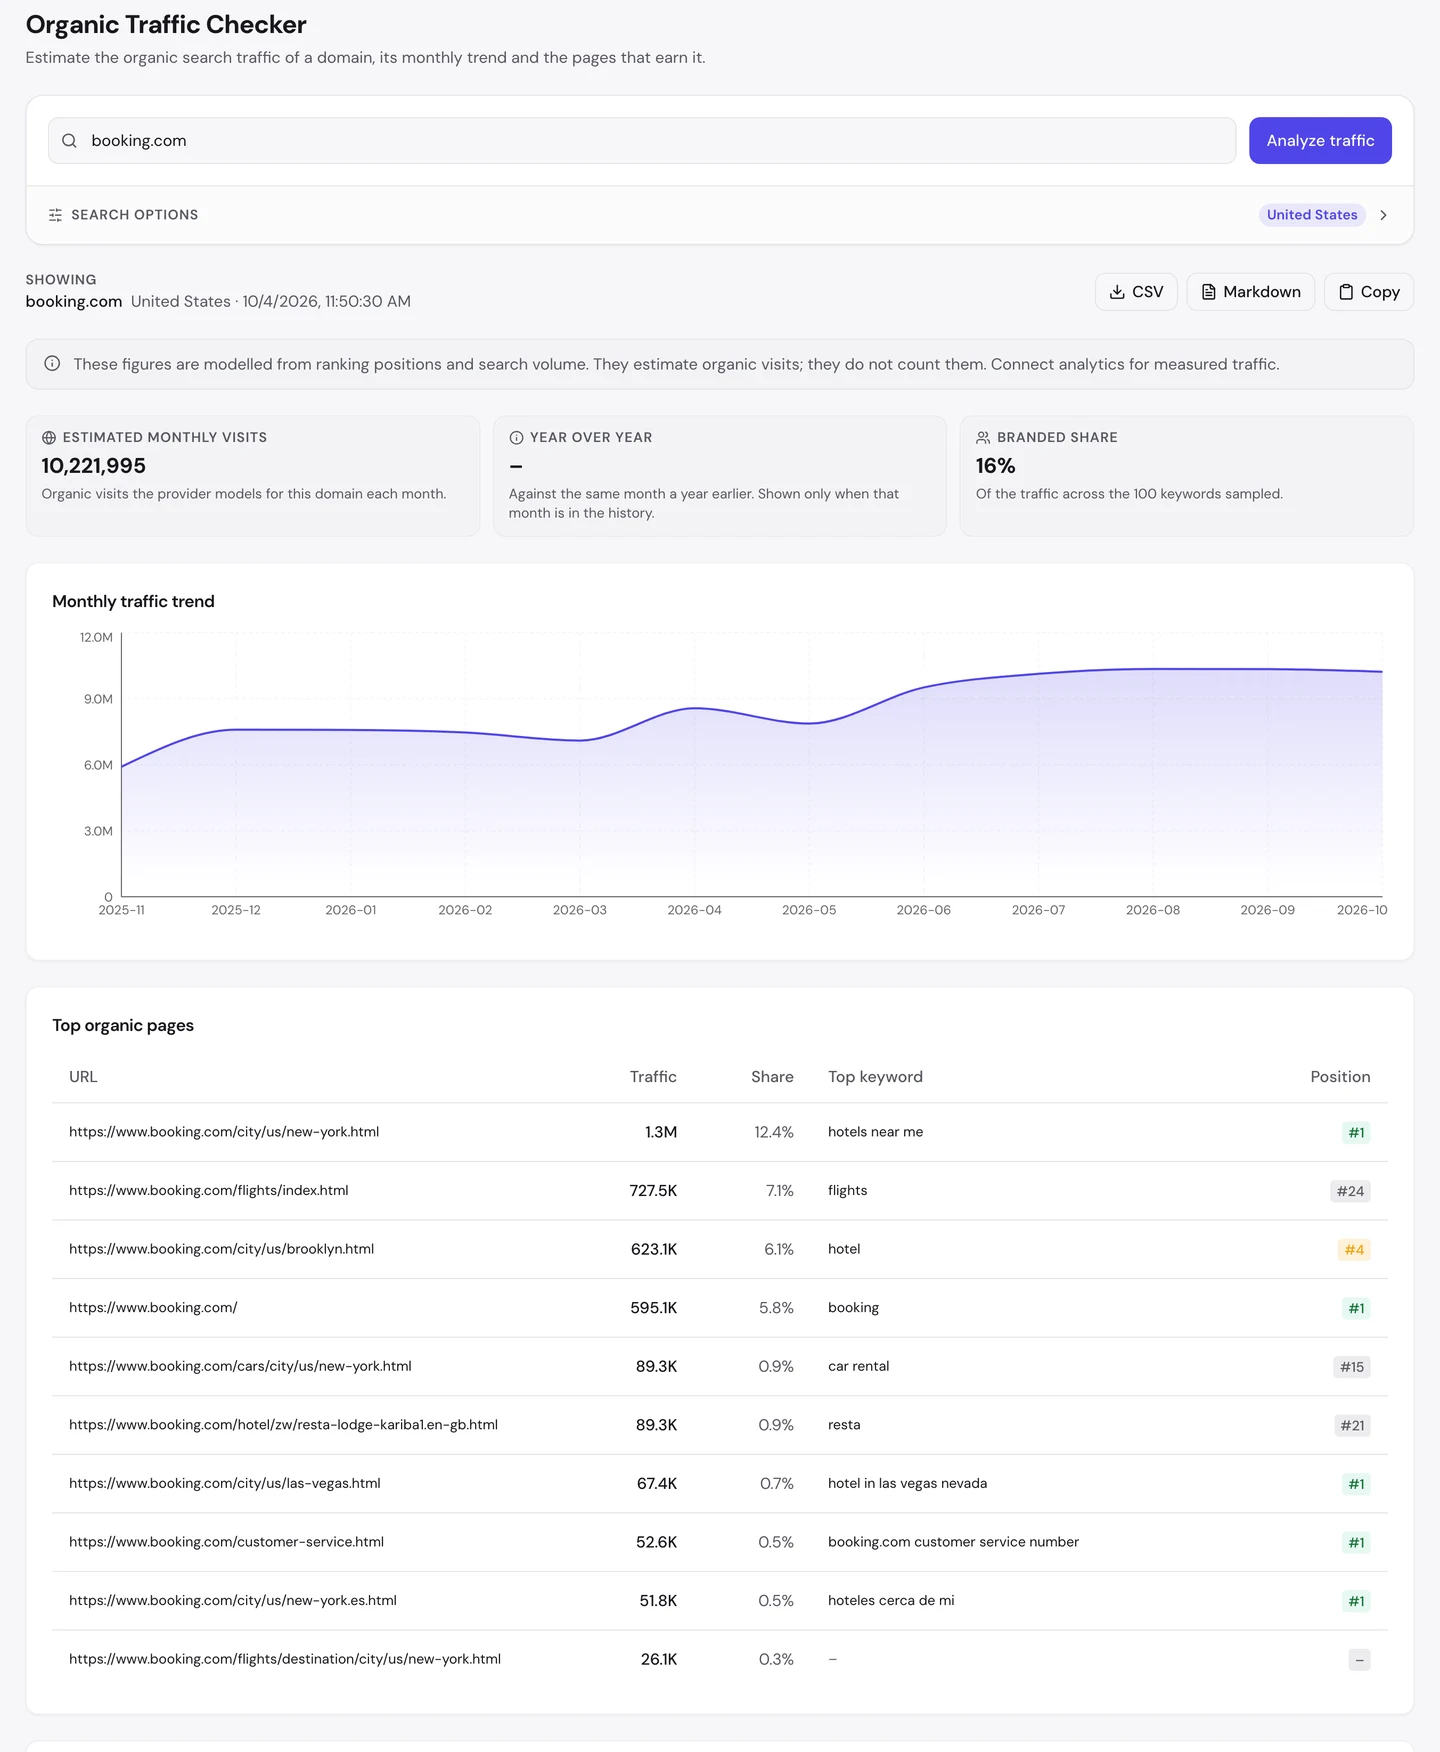The image size is (1440, 1752).
Task: Open the new-york.es.html URL
Action: [233, 1600]
